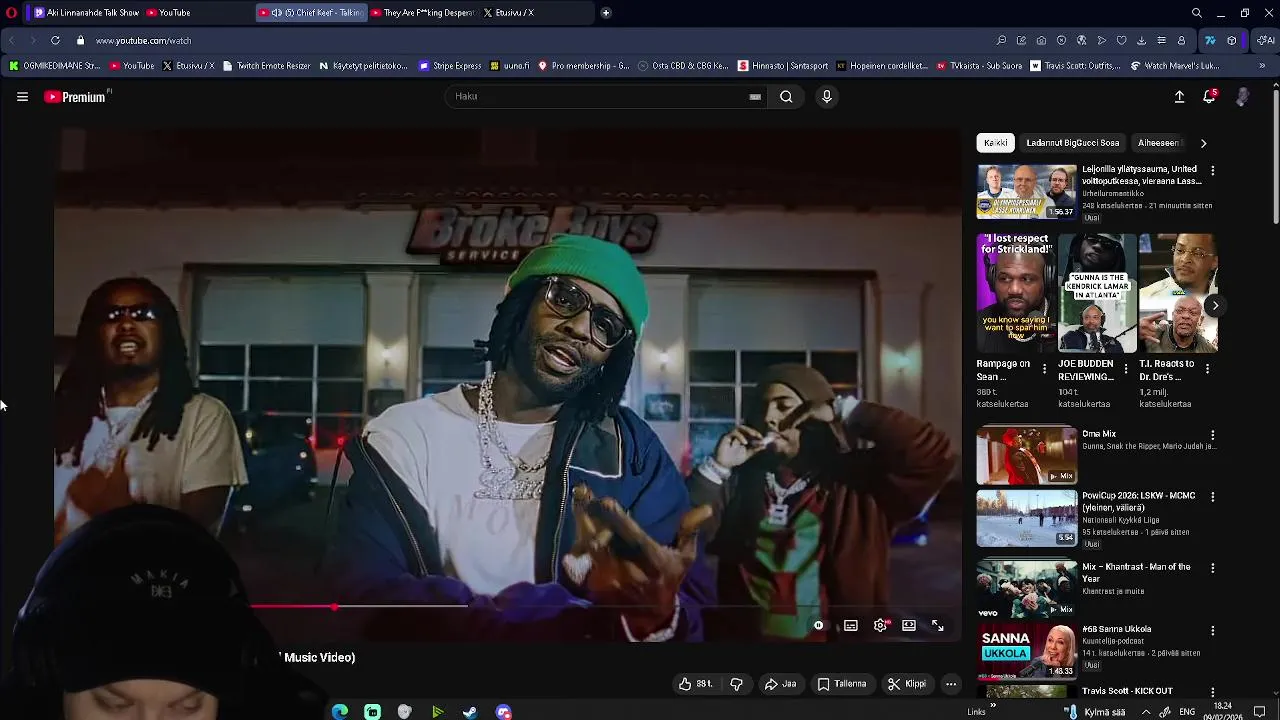Image resolution: width=1280 pixels, height=720 pixels.
Task: Save video with Tallenna button
Action: [842, 684]
